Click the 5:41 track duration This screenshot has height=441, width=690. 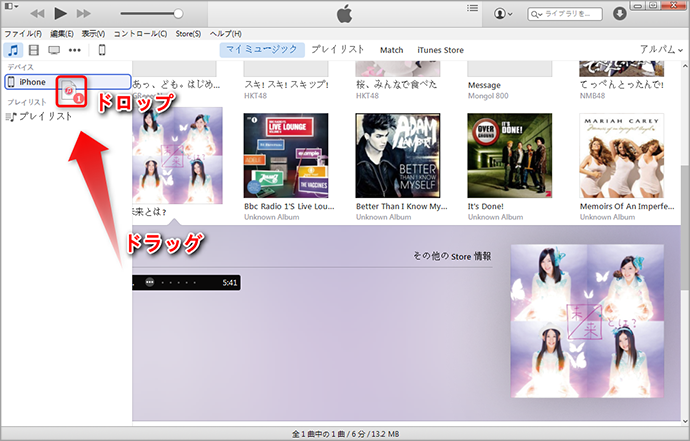tap(230, 283)
